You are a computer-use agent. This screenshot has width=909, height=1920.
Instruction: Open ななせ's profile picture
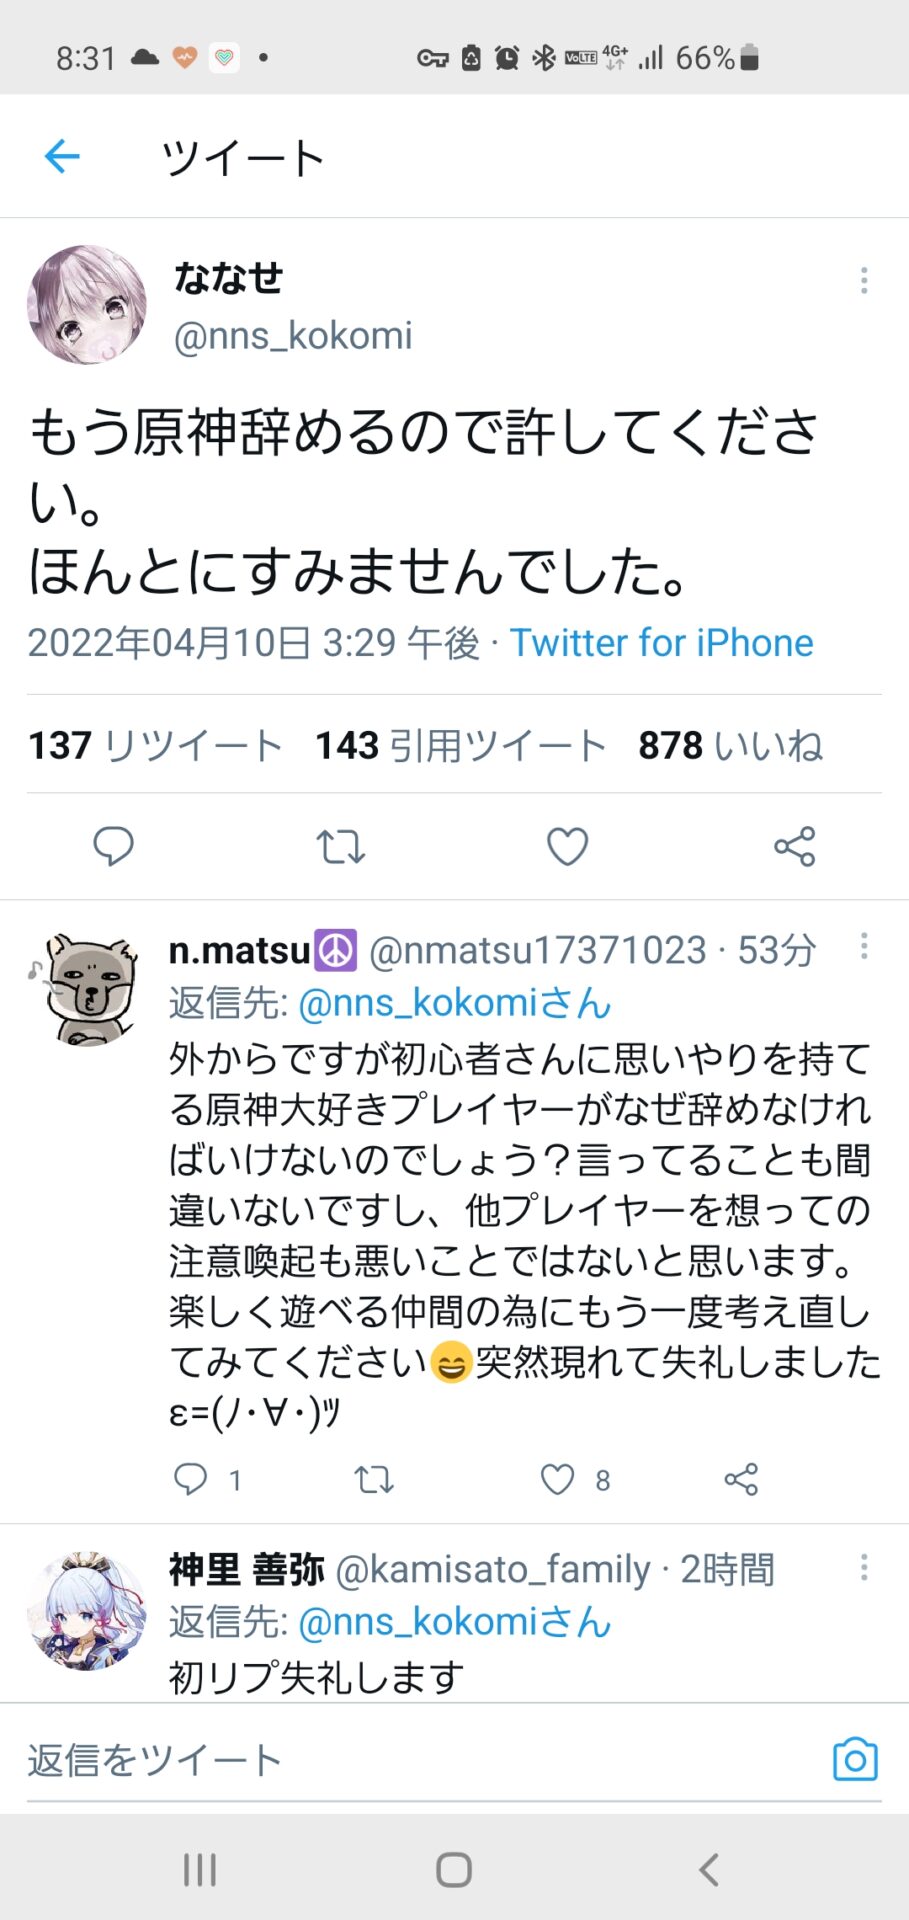coord(87,305)
